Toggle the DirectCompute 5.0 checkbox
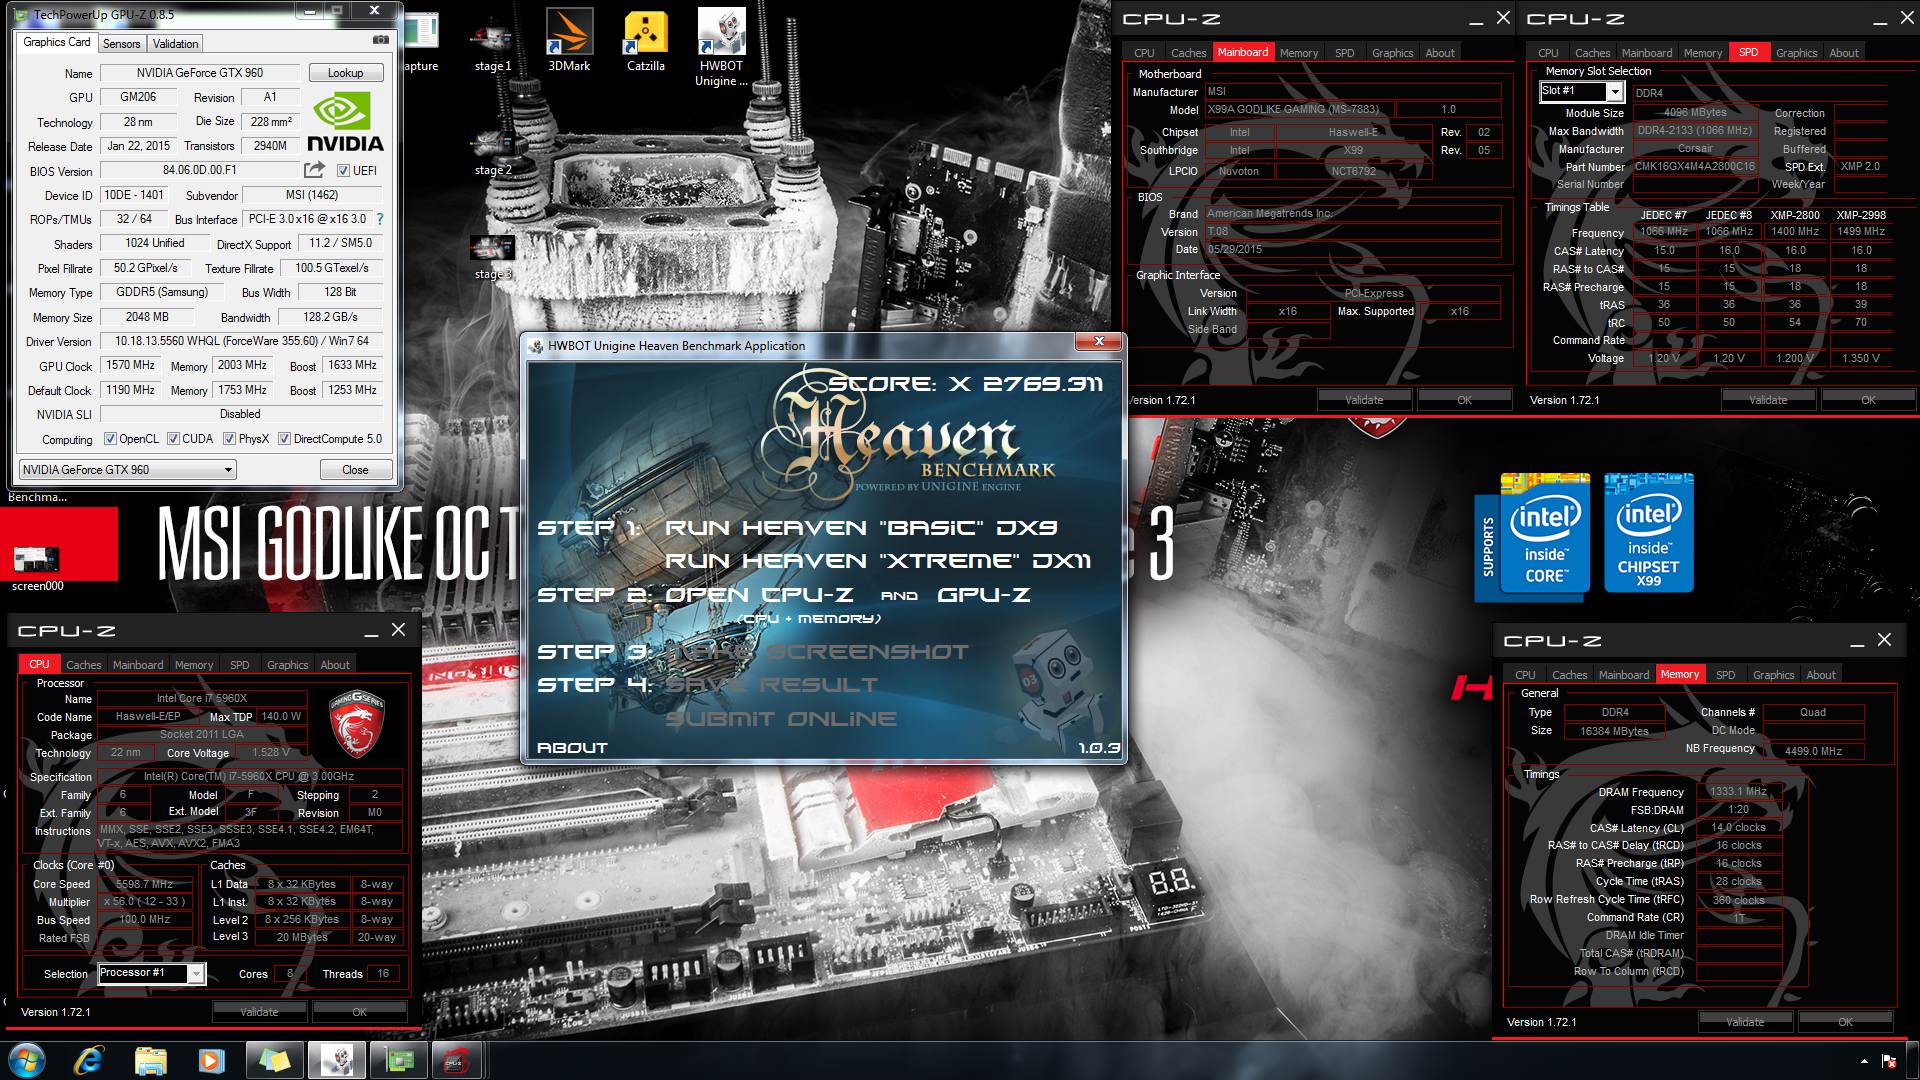Image resolution: width=1920 pixels, height=1080 pixels. coord(284,439)
